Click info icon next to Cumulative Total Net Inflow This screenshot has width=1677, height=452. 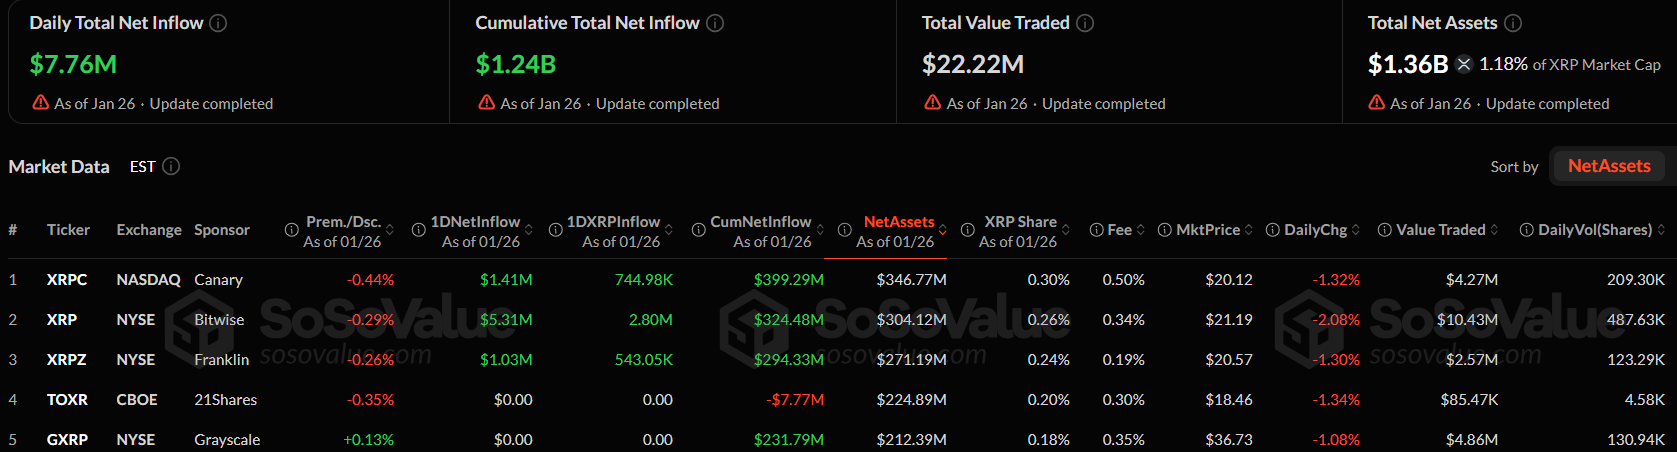[715, 23]
